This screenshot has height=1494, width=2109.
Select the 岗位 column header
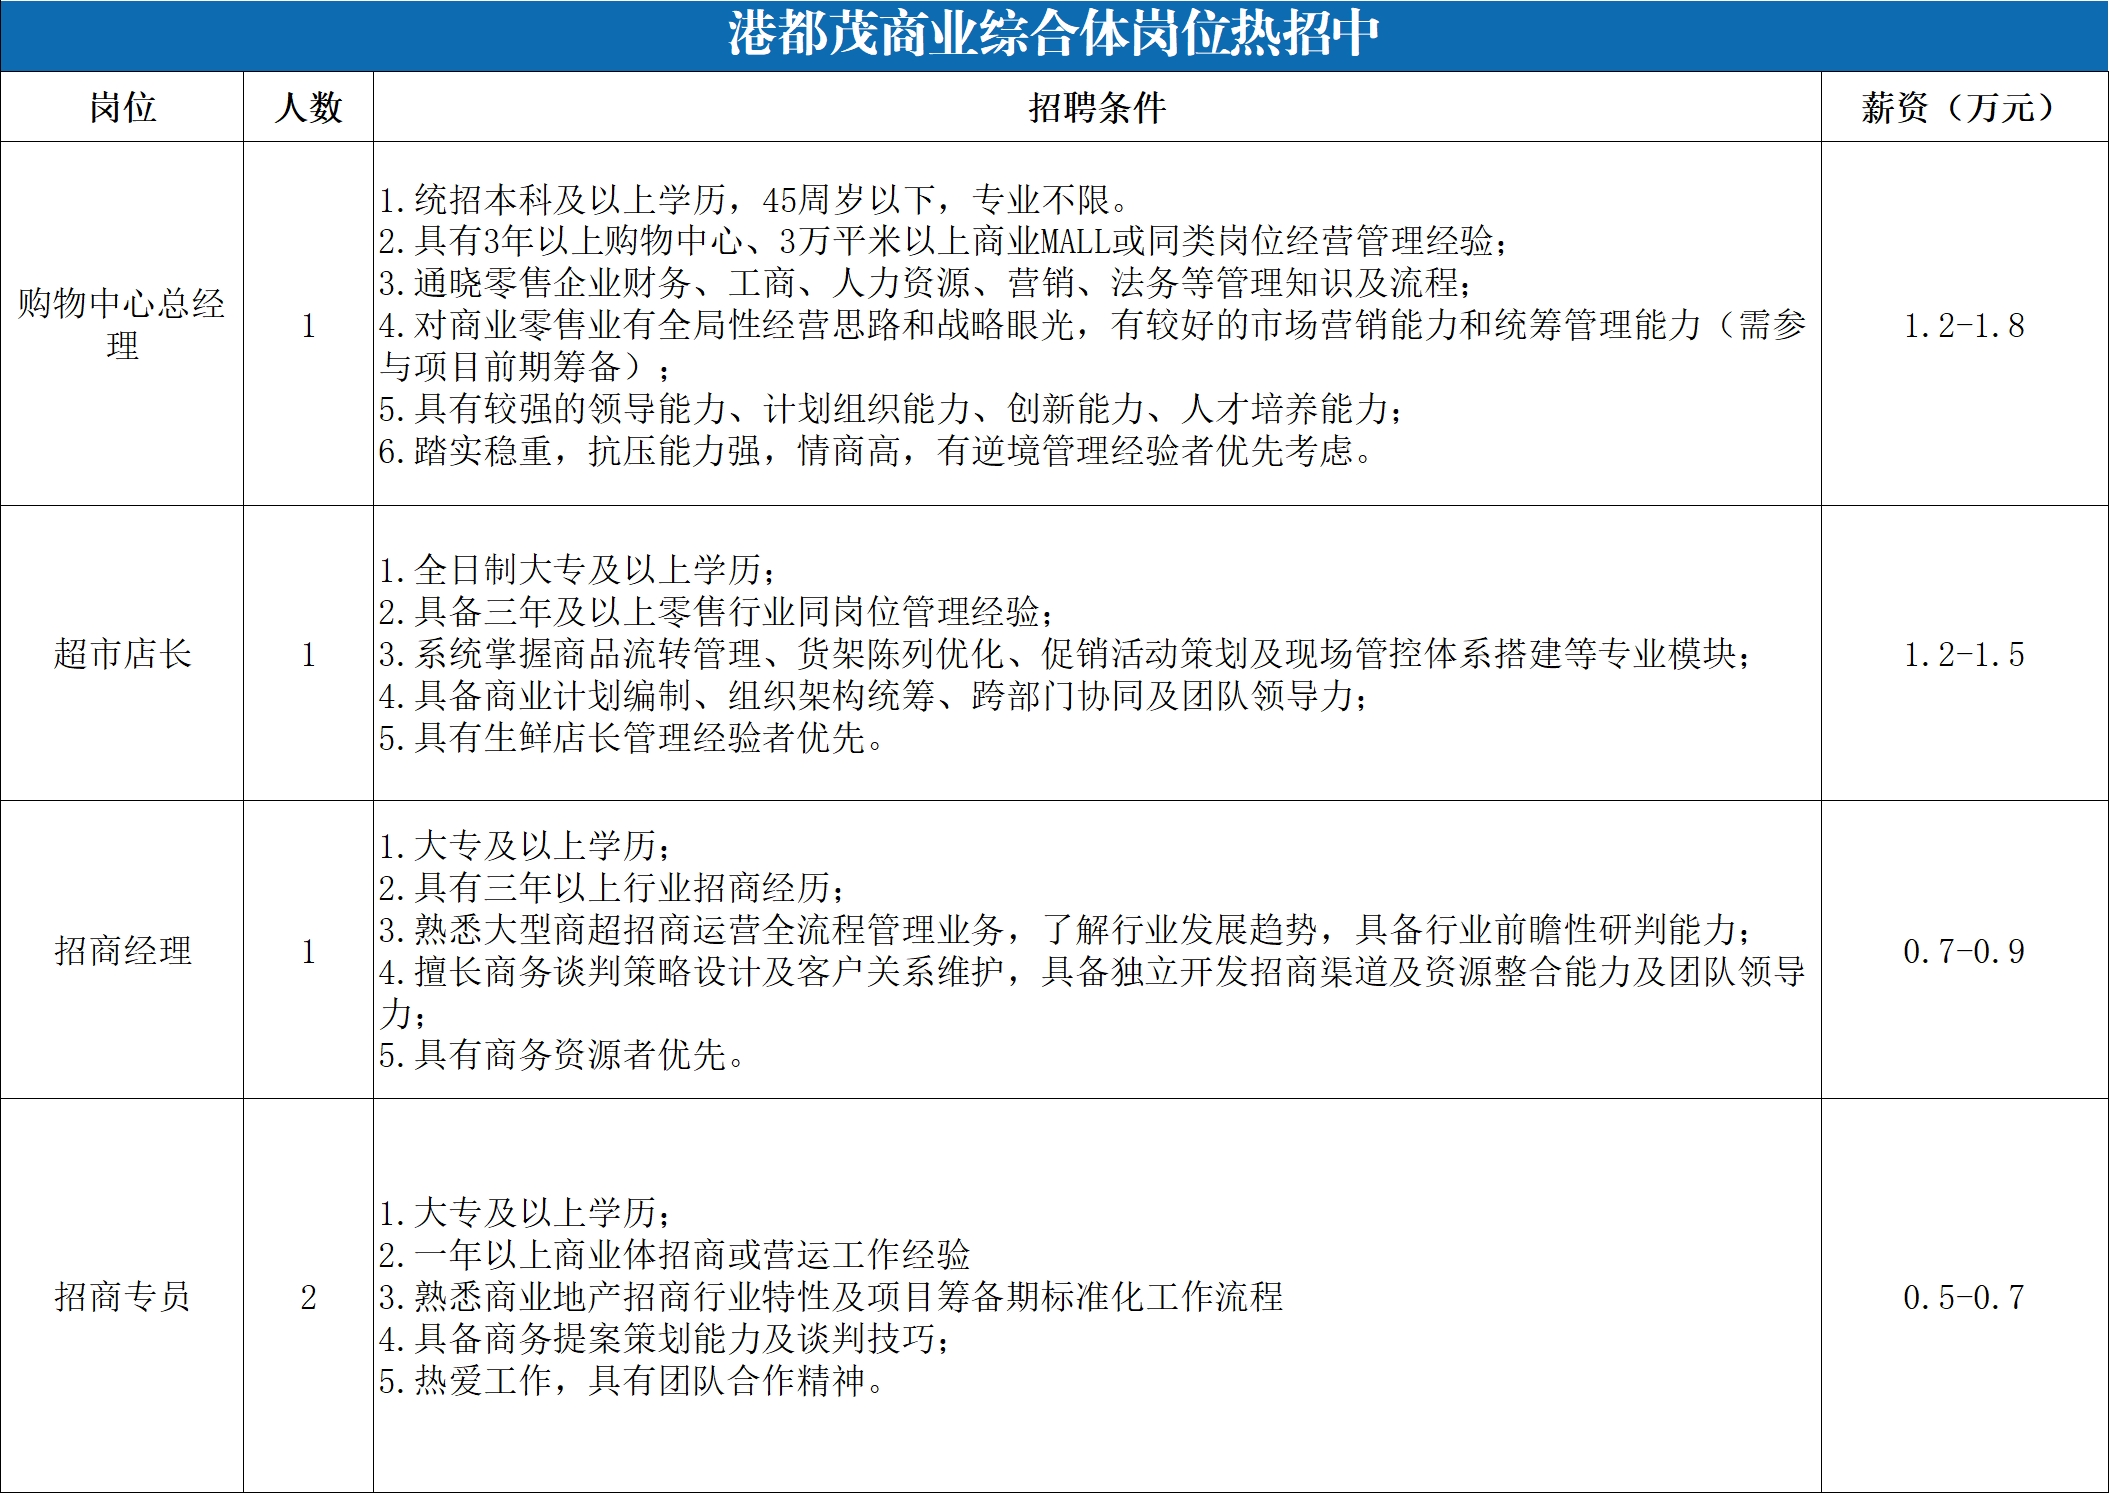[x=122, y=107]
